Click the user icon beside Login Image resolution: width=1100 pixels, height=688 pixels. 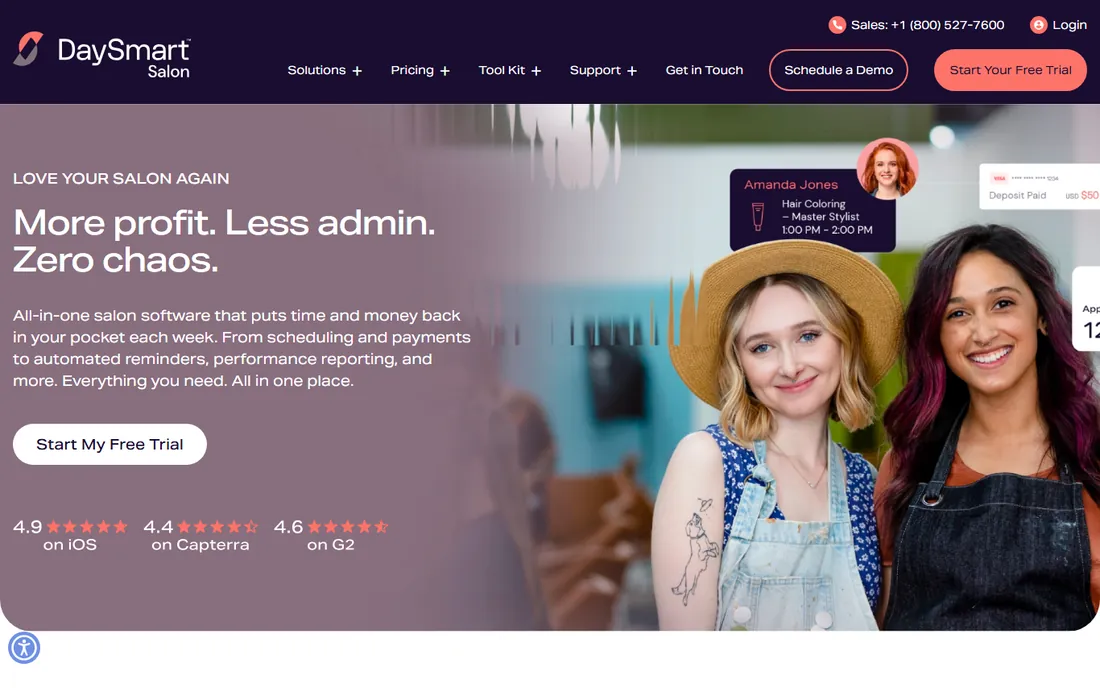click(1038, 25)
